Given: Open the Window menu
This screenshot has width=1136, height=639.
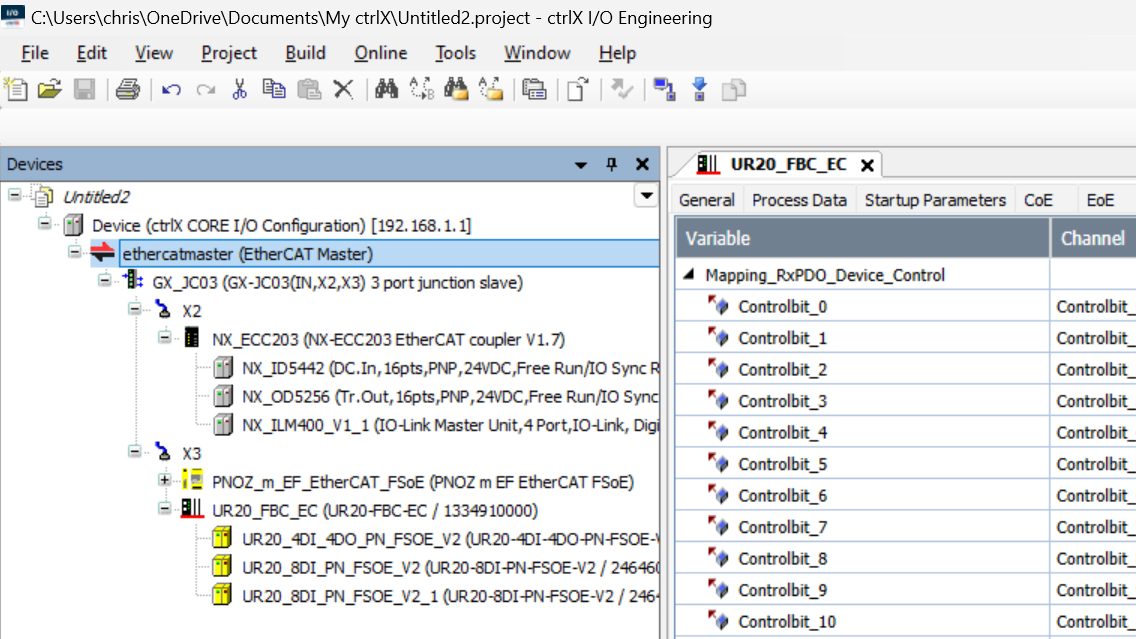Looking at the screenshot, I should coord(537,53).
